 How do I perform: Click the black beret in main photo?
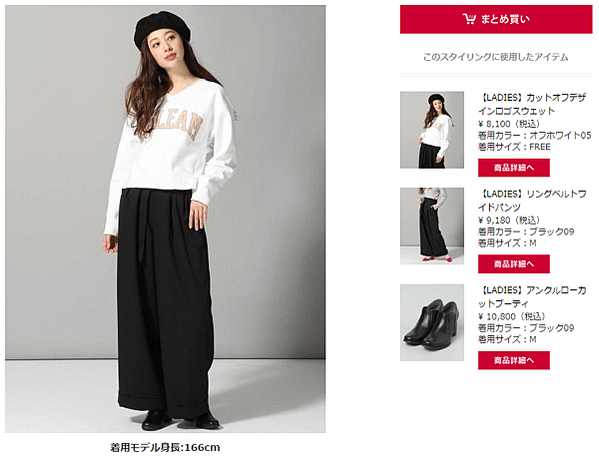(162, 27)
